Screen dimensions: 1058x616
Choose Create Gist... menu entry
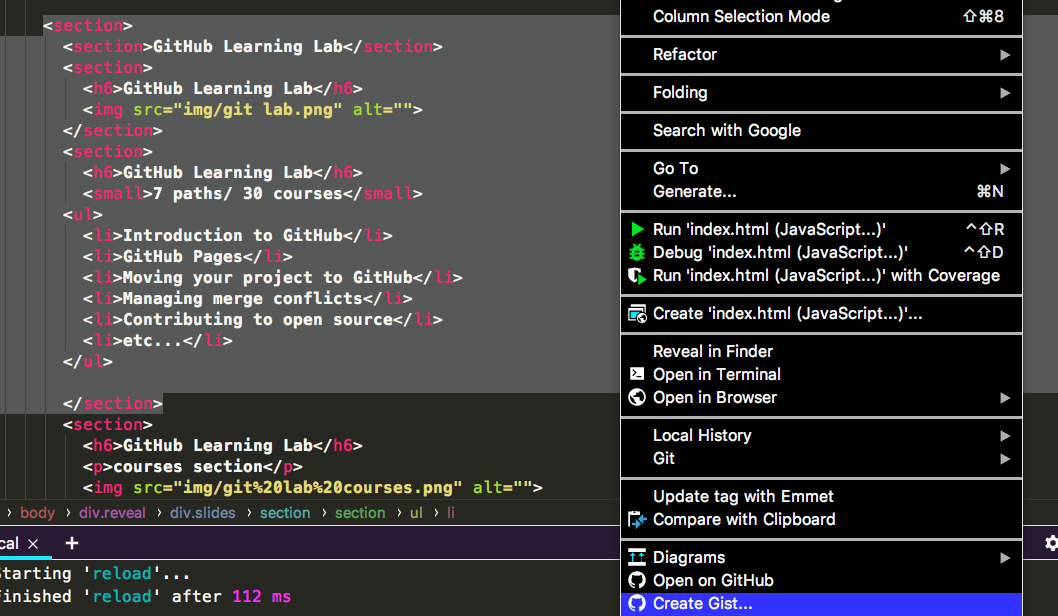pyautogui.click(x=821, y=603)
